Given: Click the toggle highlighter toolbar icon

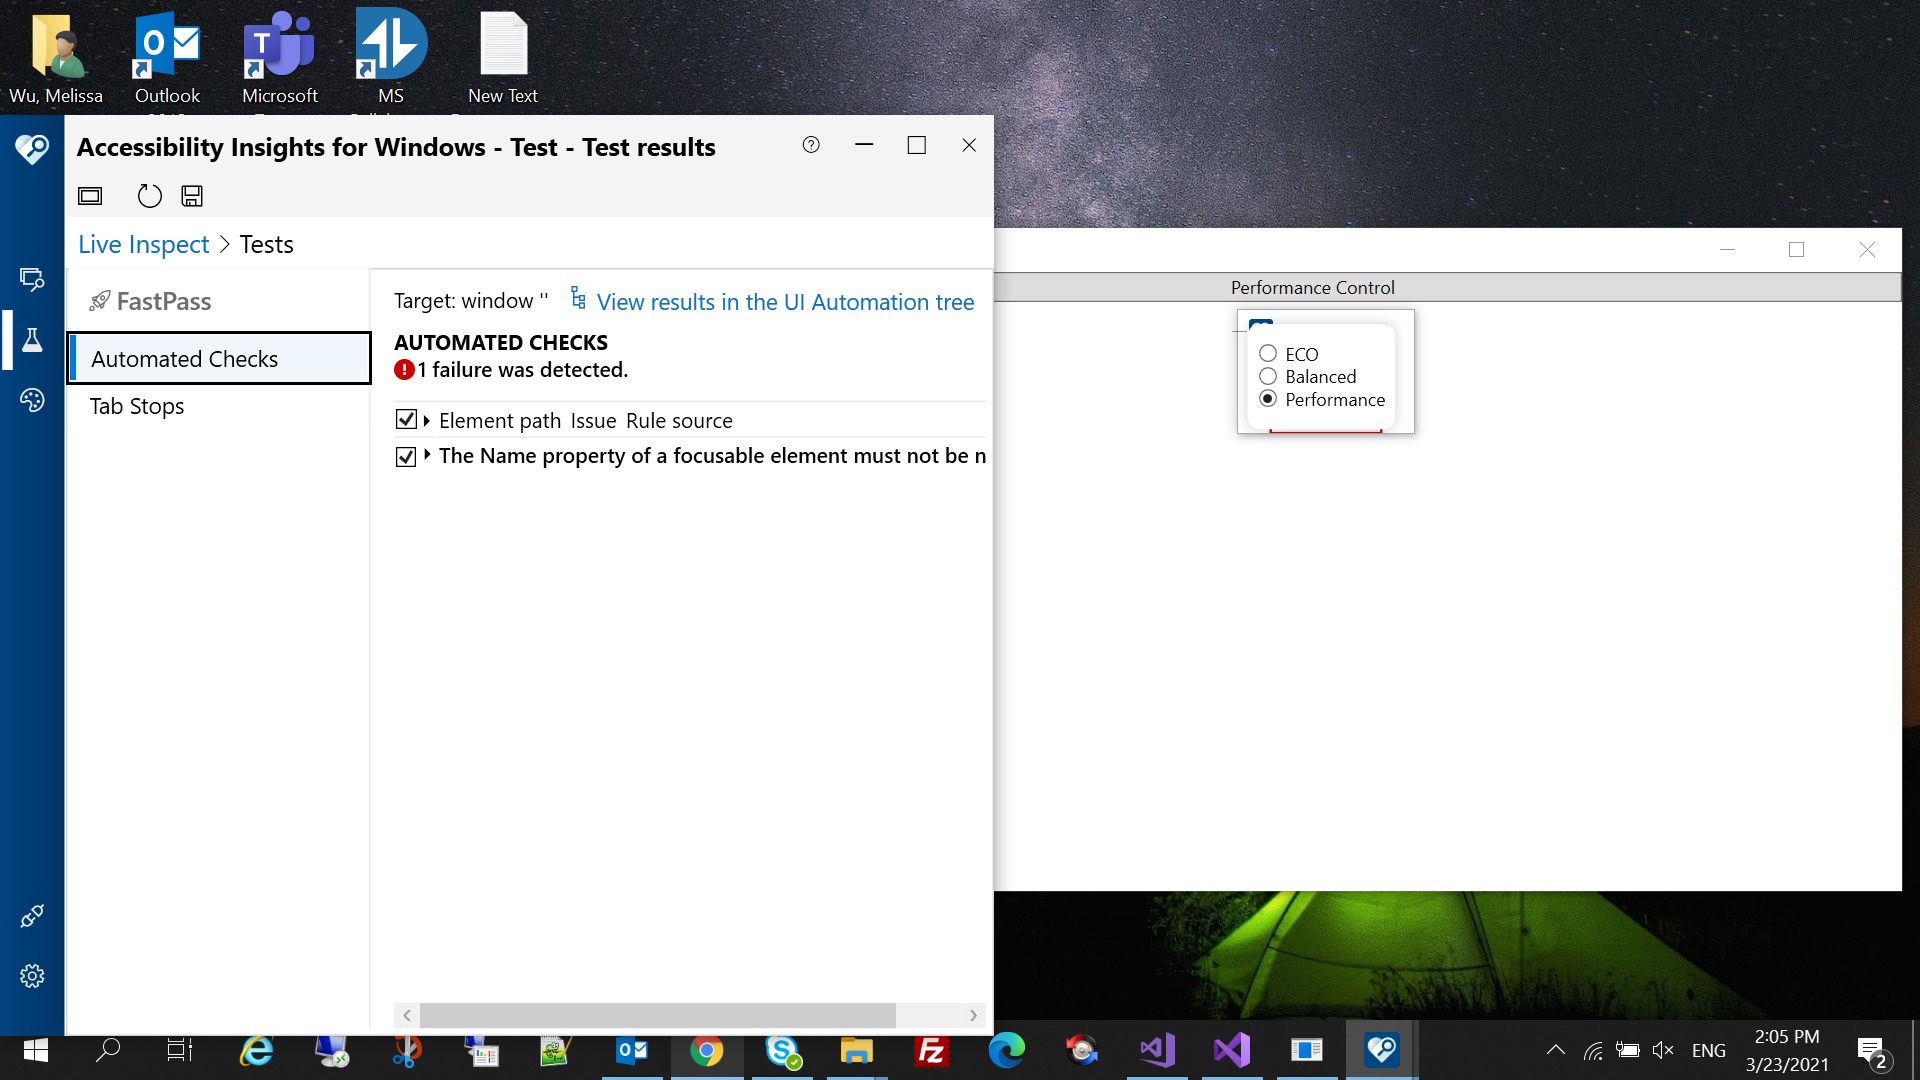Looking at the screenshot, I should (90, 196).
